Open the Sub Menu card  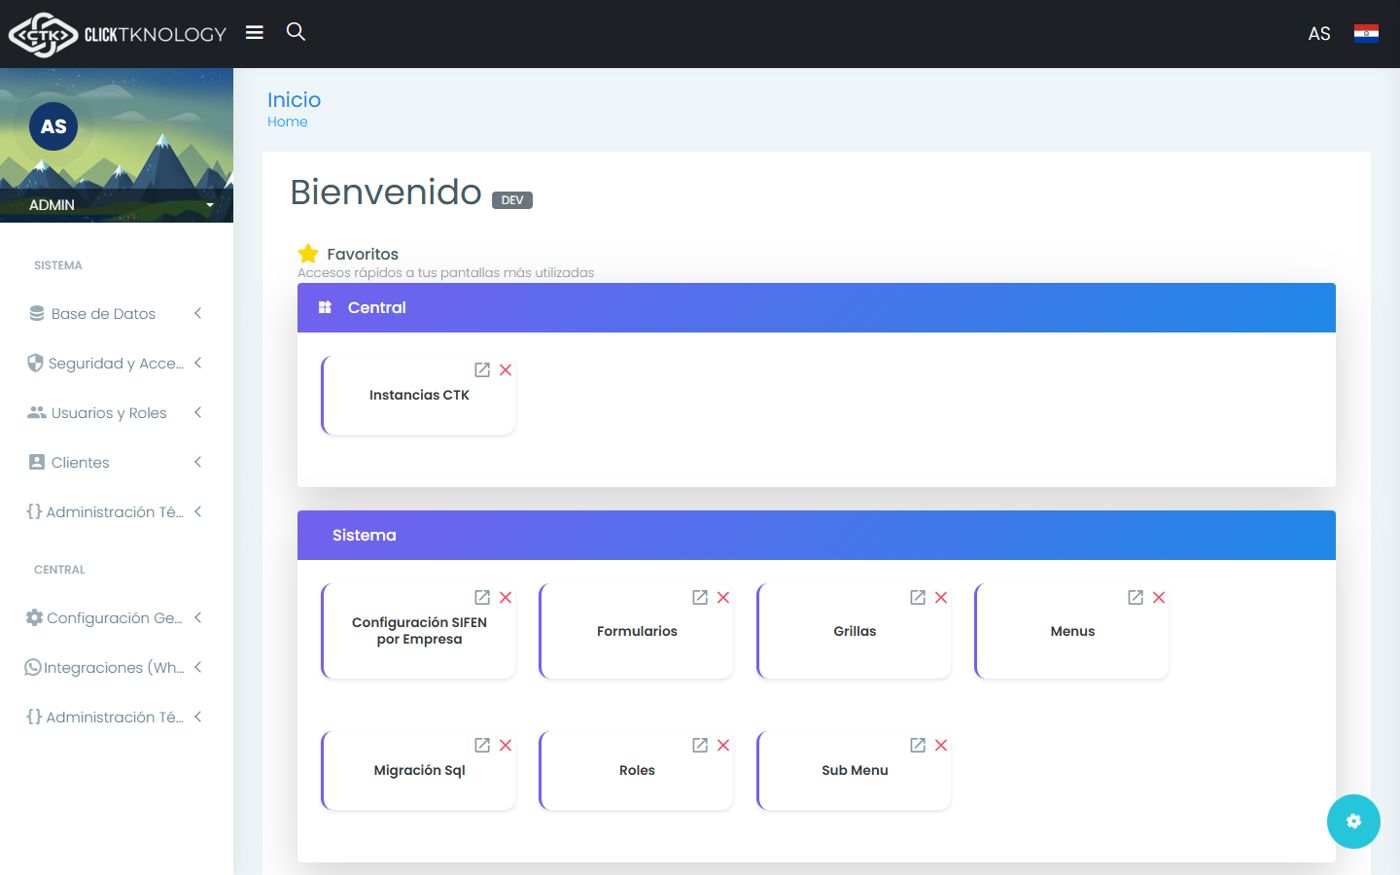tap(855, 770)
